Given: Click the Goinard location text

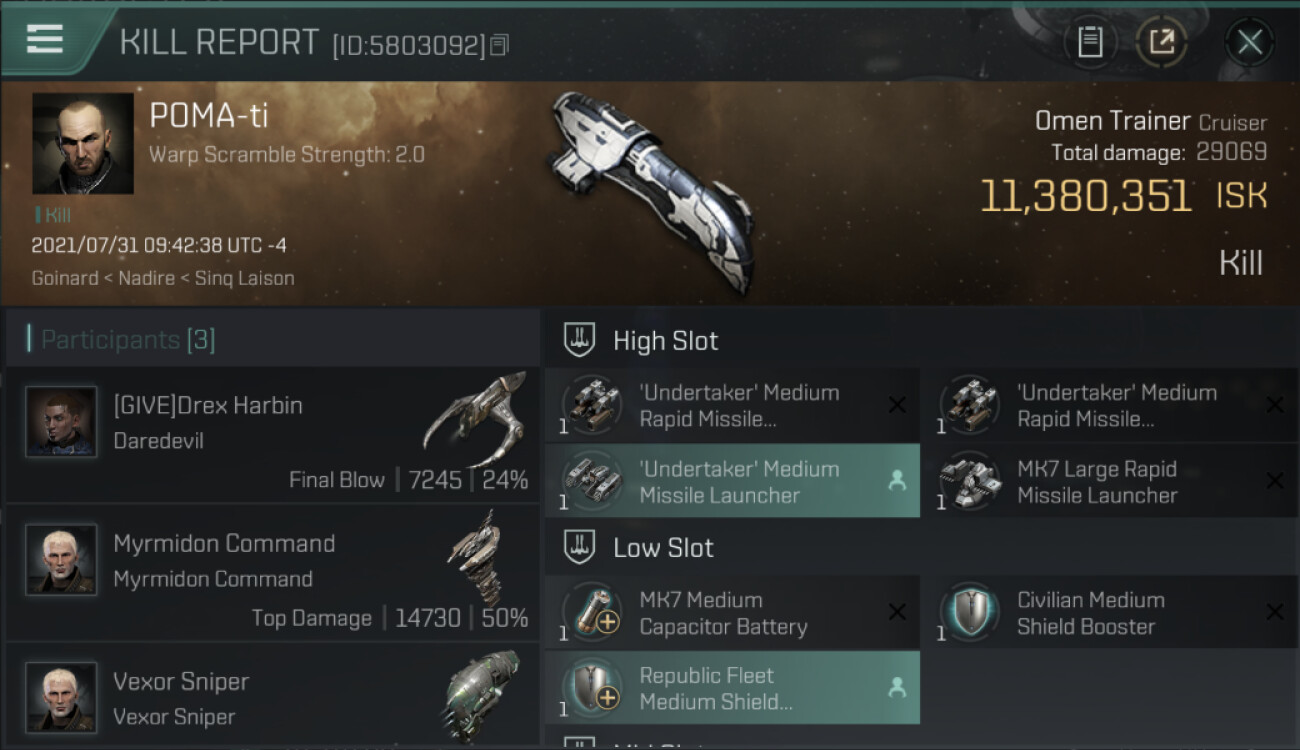Looking at the screenshot, I should pos(63,278).
